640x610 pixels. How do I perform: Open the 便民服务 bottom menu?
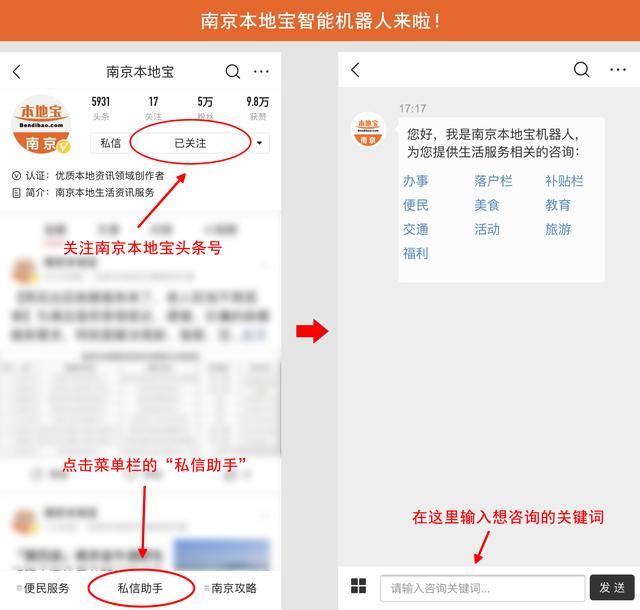pos(43,588)
